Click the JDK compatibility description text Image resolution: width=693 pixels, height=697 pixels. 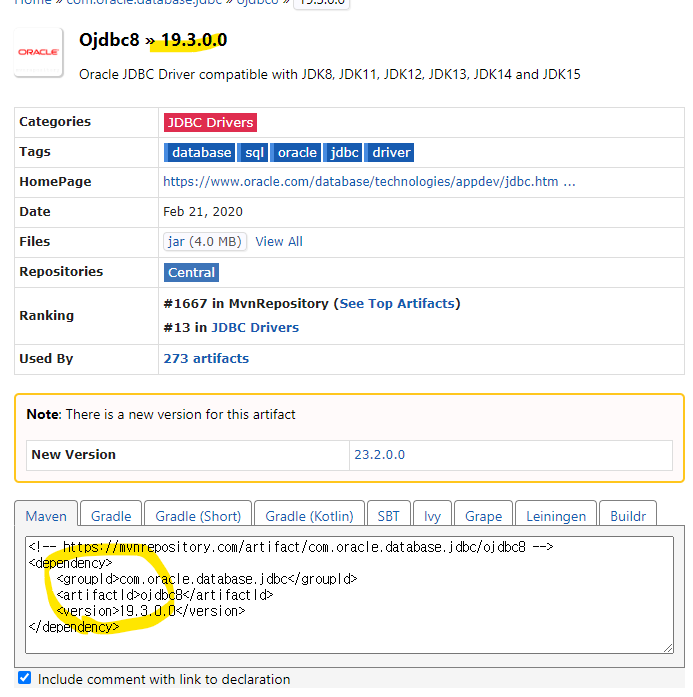(330, 74)
